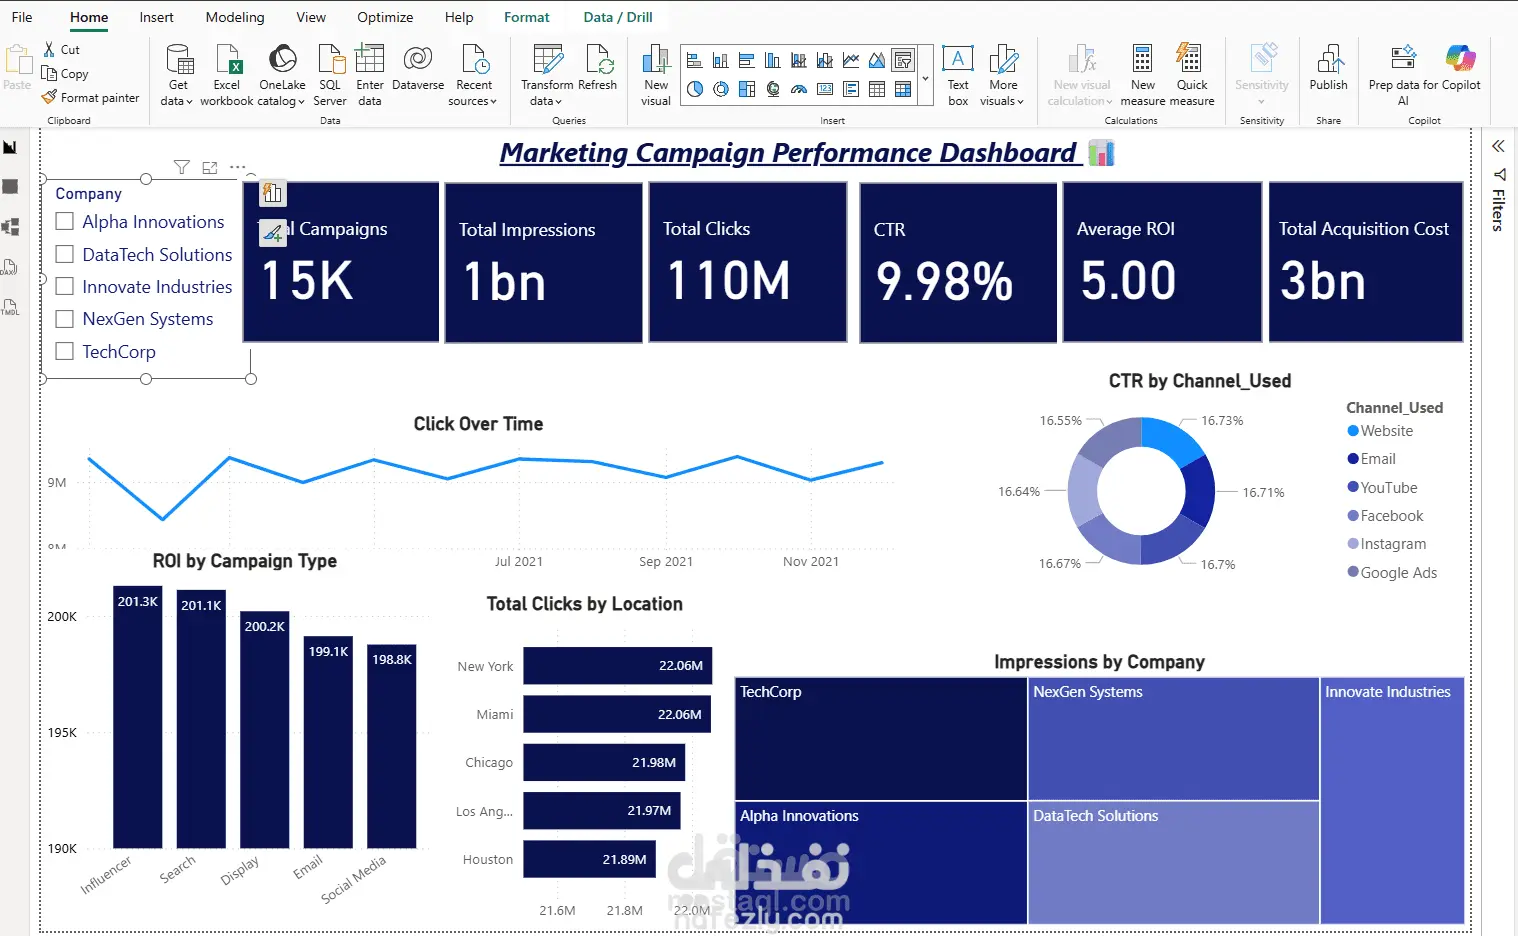The height and width of the screenshot is (936, 1518).
Task: Open the Dataverse connector
Action: click(x=418, y=68)
